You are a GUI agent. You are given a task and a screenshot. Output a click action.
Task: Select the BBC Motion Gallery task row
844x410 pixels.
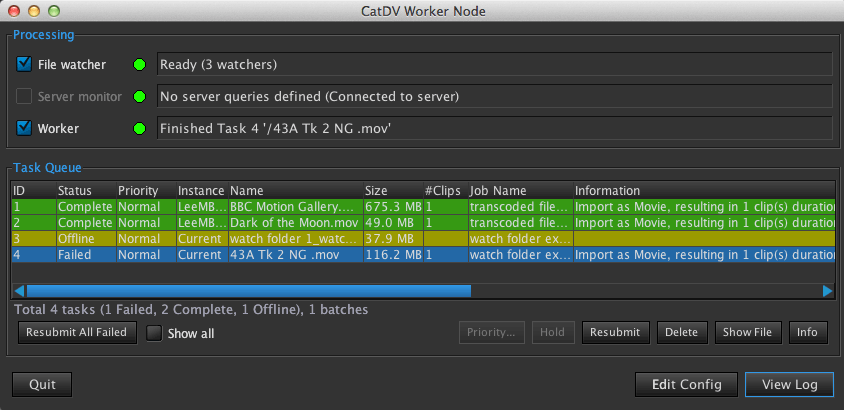point(290,207)
